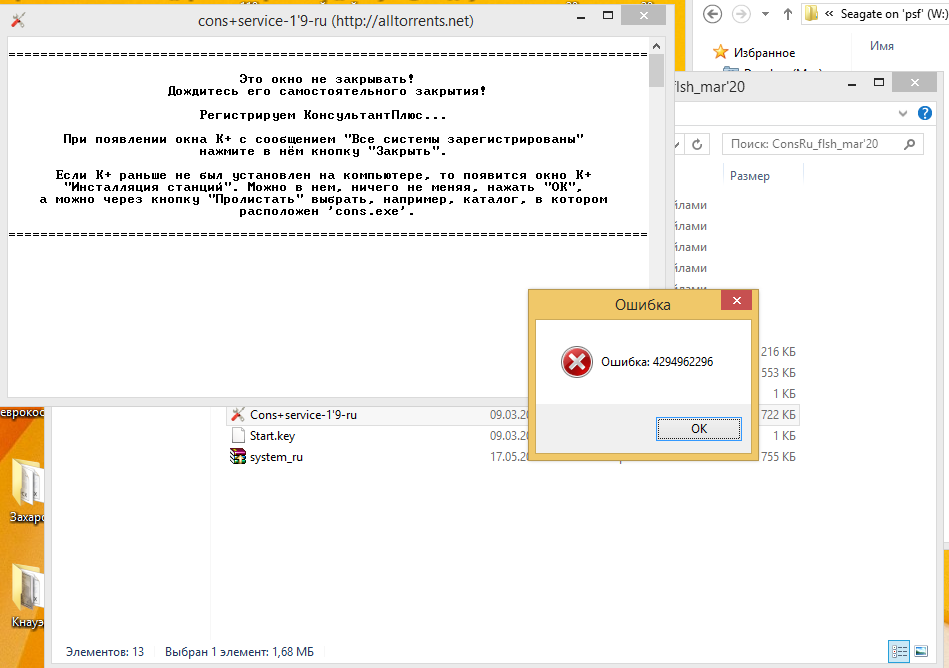This screenshot has height=668, width=949.
Task: Click the Размер column header
Action: coord(750,176)
